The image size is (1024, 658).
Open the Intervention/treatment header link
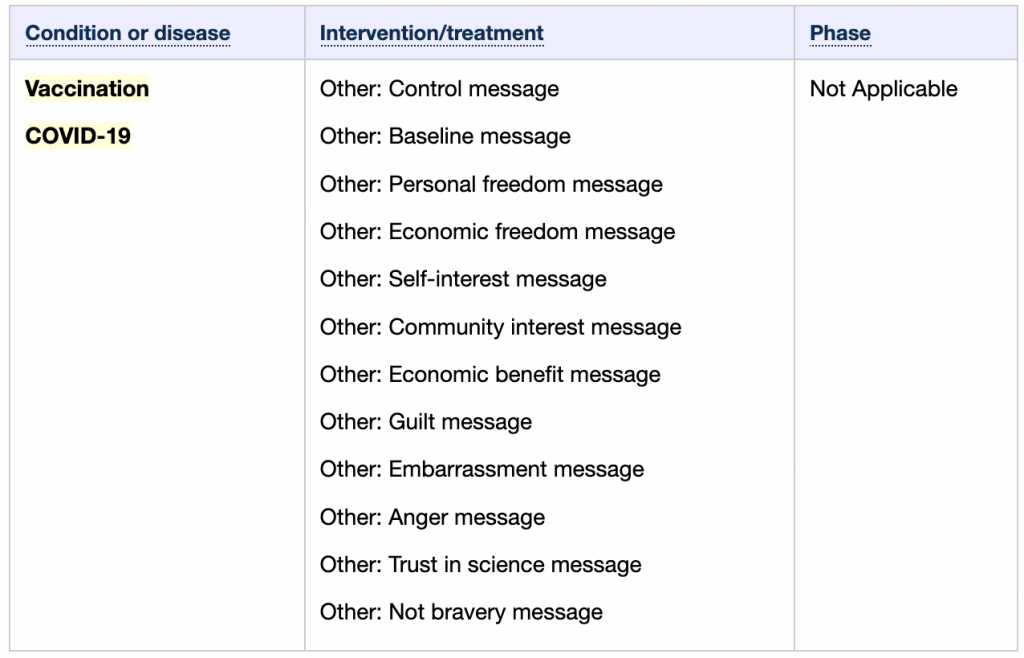pos(432,33)
